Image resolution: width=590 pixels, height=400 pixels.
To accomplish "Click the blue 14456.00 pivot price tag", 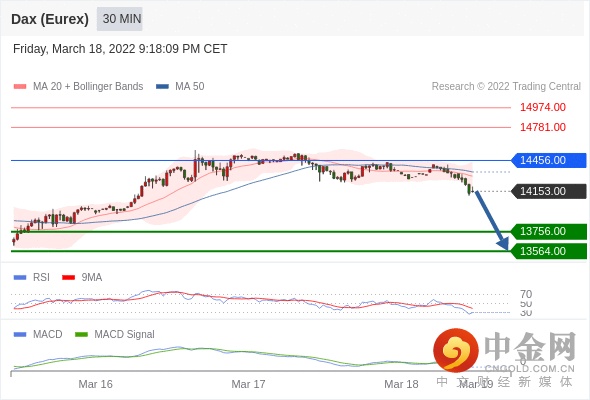I will pos(549,160).
